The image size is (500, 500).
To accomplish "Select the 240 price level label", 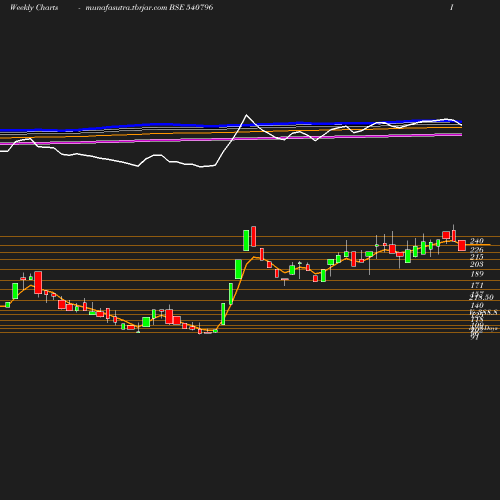I will (477, 241).
